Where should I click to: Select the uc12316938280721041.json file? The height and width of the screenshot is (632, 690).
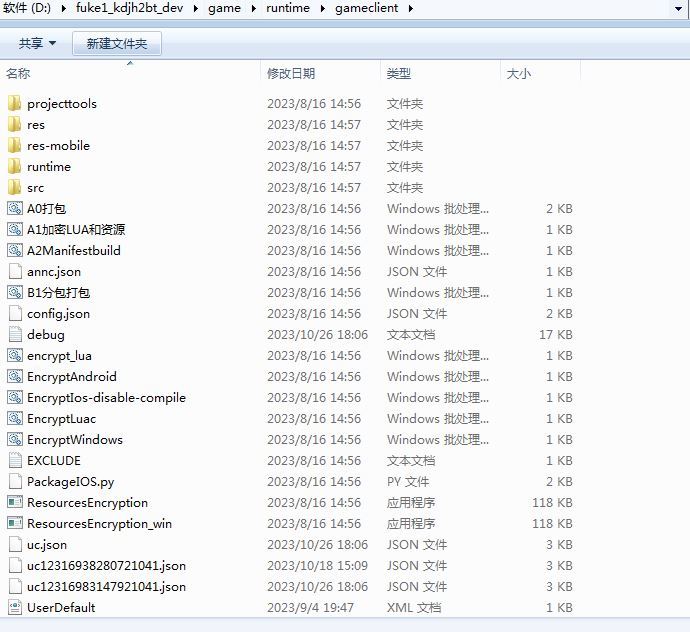click(106, 565)
